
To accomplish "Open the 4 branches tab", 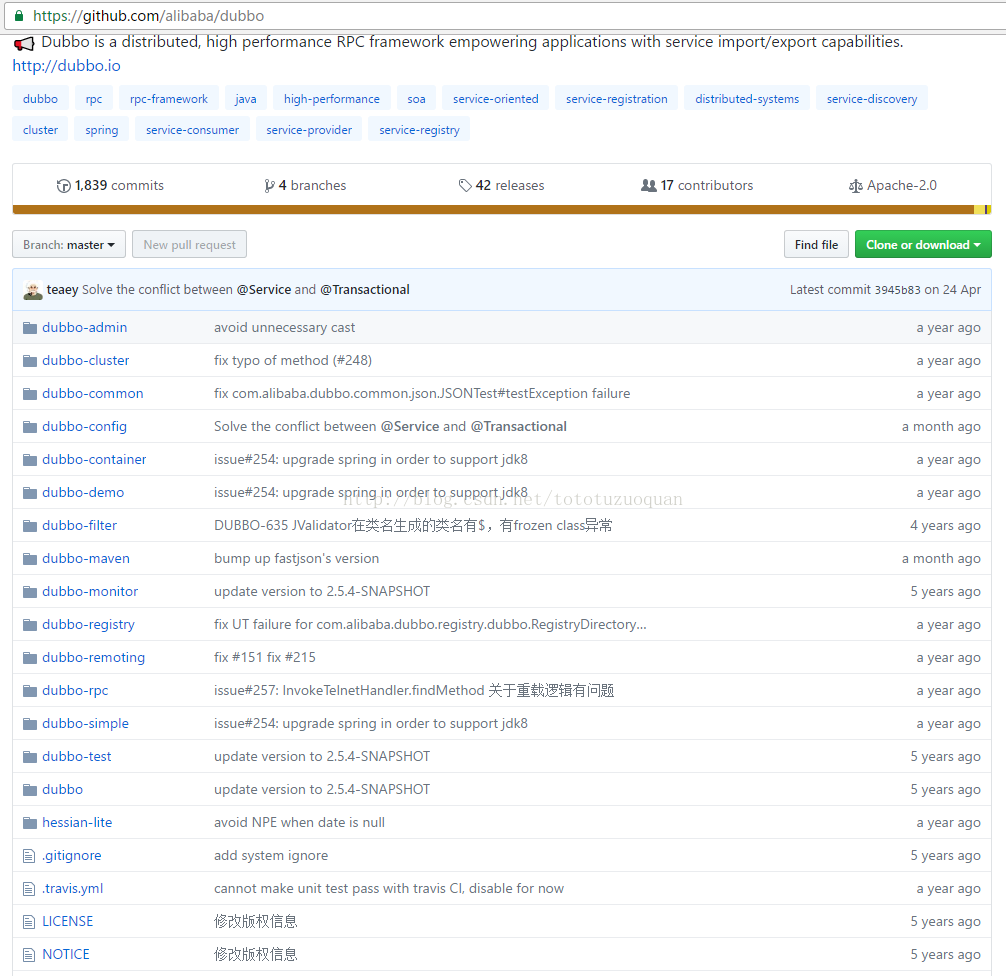I will (305, 185).
